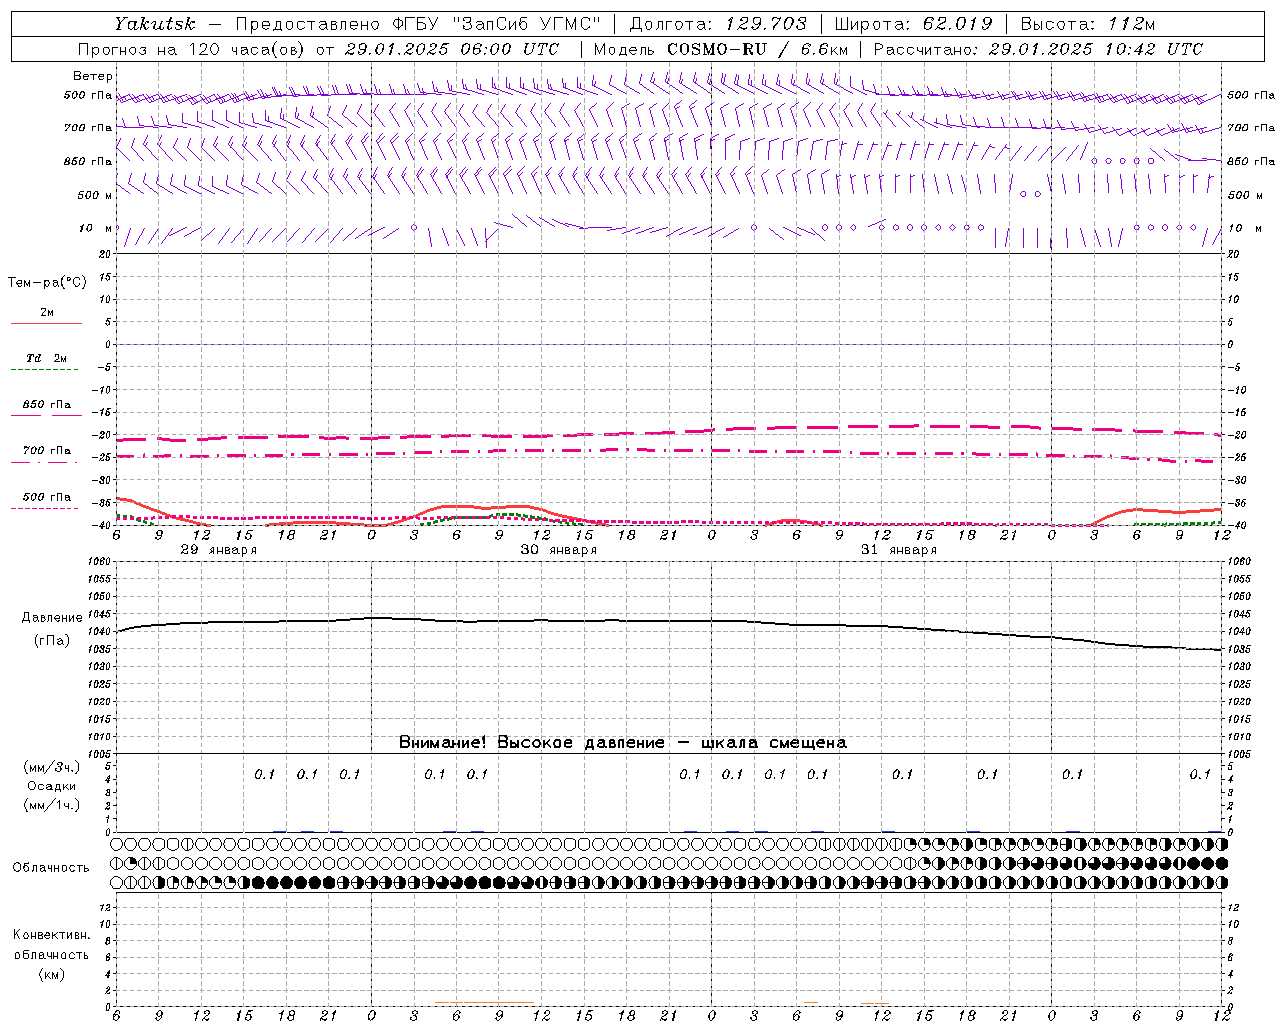Image resolution: width=1280 pixels, height=1024 pixels.
Task: Click the Осадки section label
Action: (x=52, y=786)
